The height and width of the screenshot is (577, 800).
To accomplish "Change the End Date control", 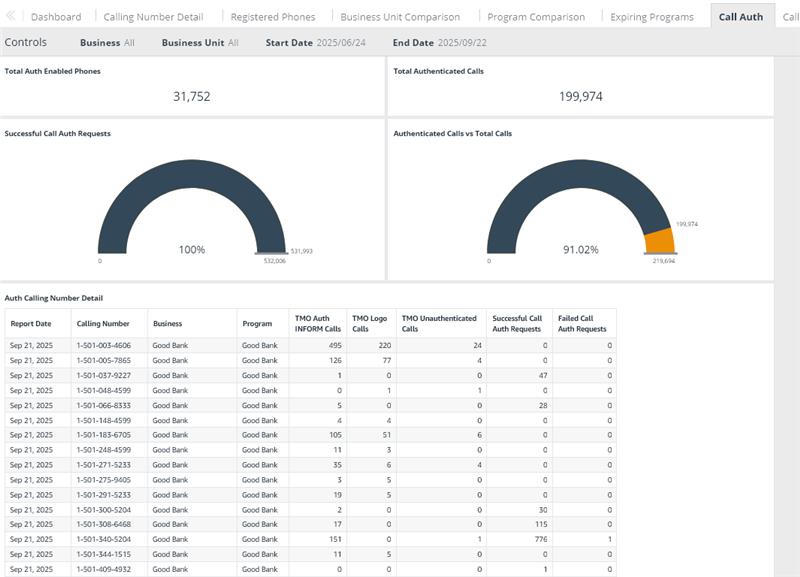I will point(439,43).
